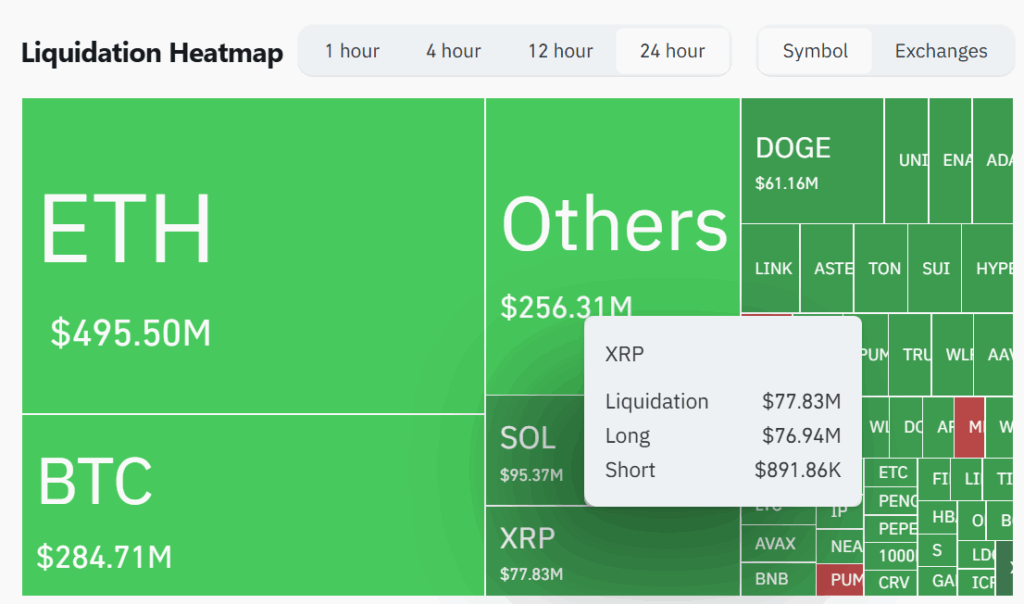Open the BNB heatmap tile
This screenshot has height=604, width=1024.
coord(778,579)
